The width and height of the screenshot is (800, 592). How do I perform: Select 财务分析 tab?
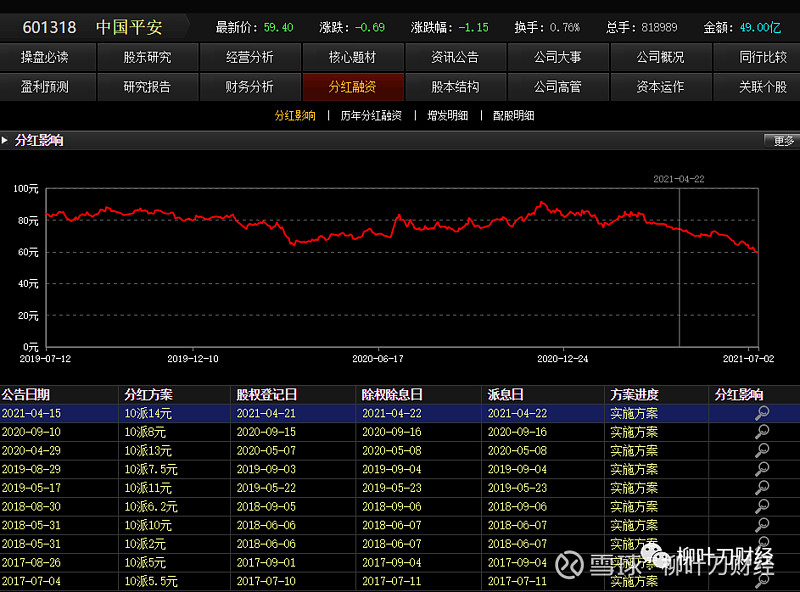pos(250,87)
